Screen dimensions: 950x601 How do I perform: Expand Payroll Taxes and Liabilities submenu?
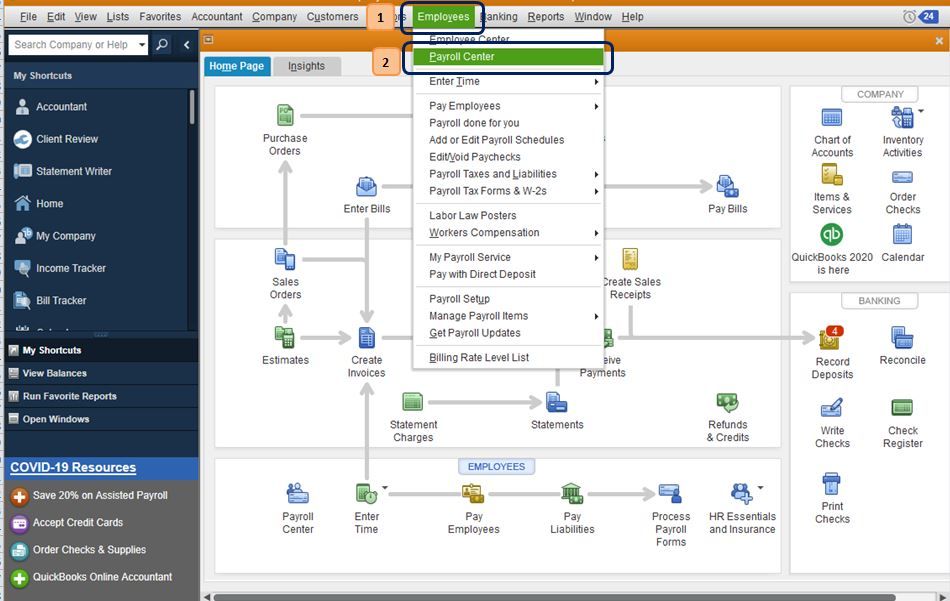[596, 174]
